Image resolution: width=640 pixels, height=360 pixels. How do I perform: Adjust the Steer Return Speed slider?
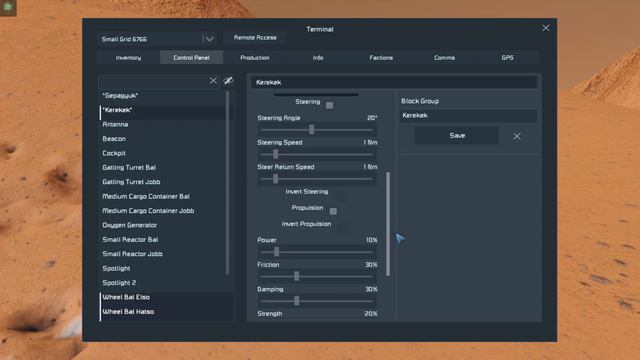point(317,179)
